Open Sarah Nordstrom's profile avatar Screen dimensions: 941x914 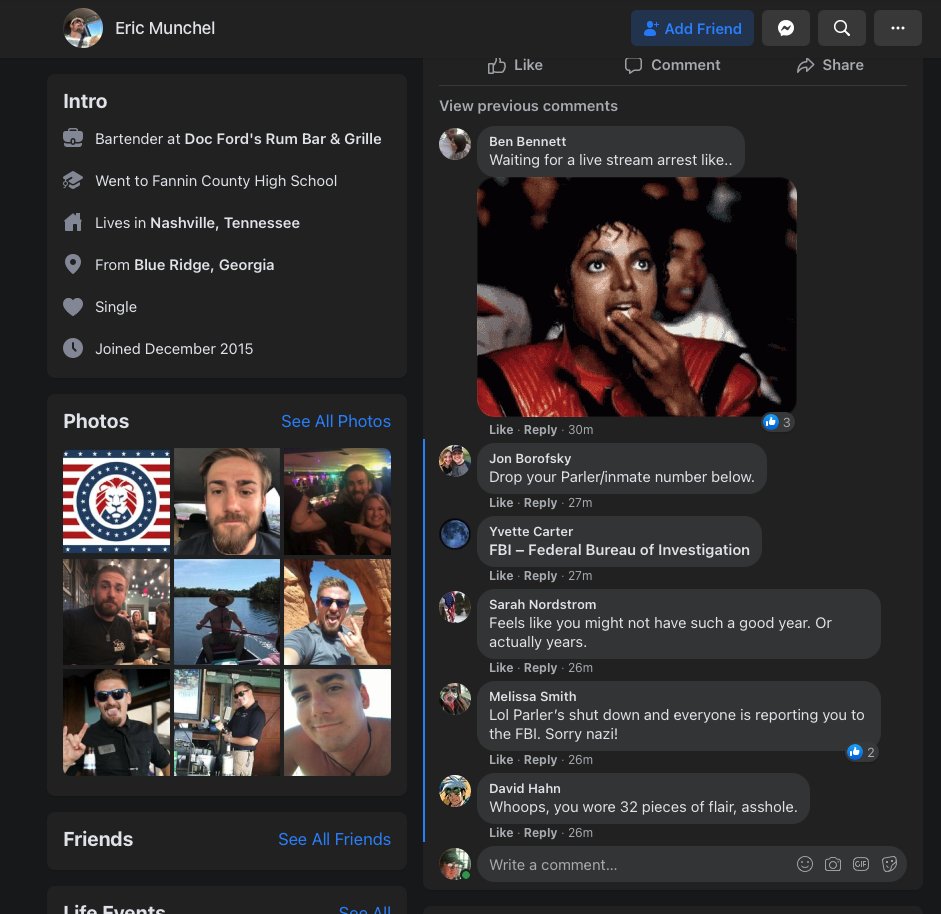(455, 607)
